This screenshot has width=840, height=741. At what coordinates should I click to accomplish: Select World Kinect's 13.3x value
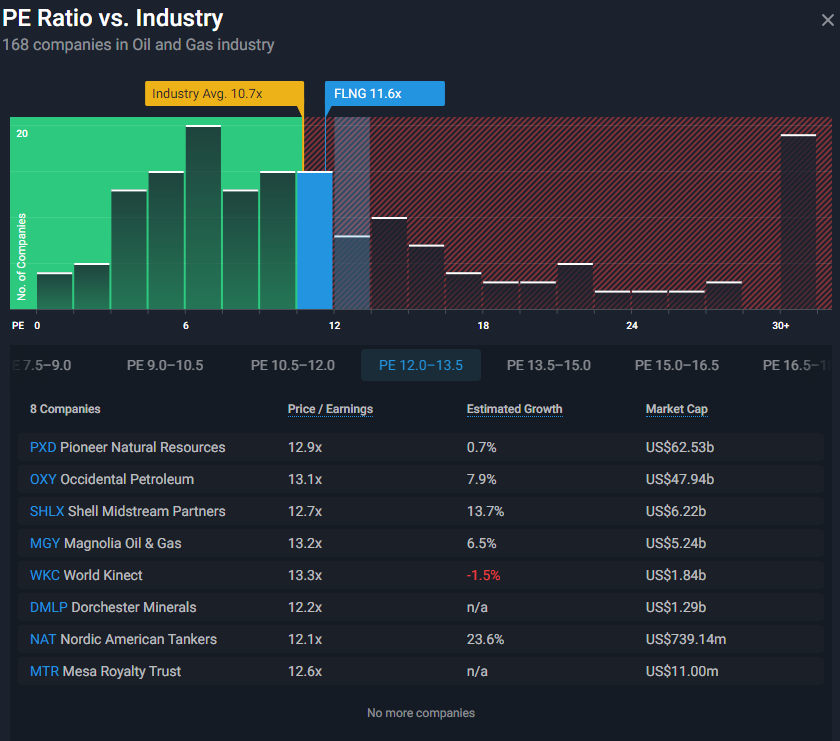(305, 575)
